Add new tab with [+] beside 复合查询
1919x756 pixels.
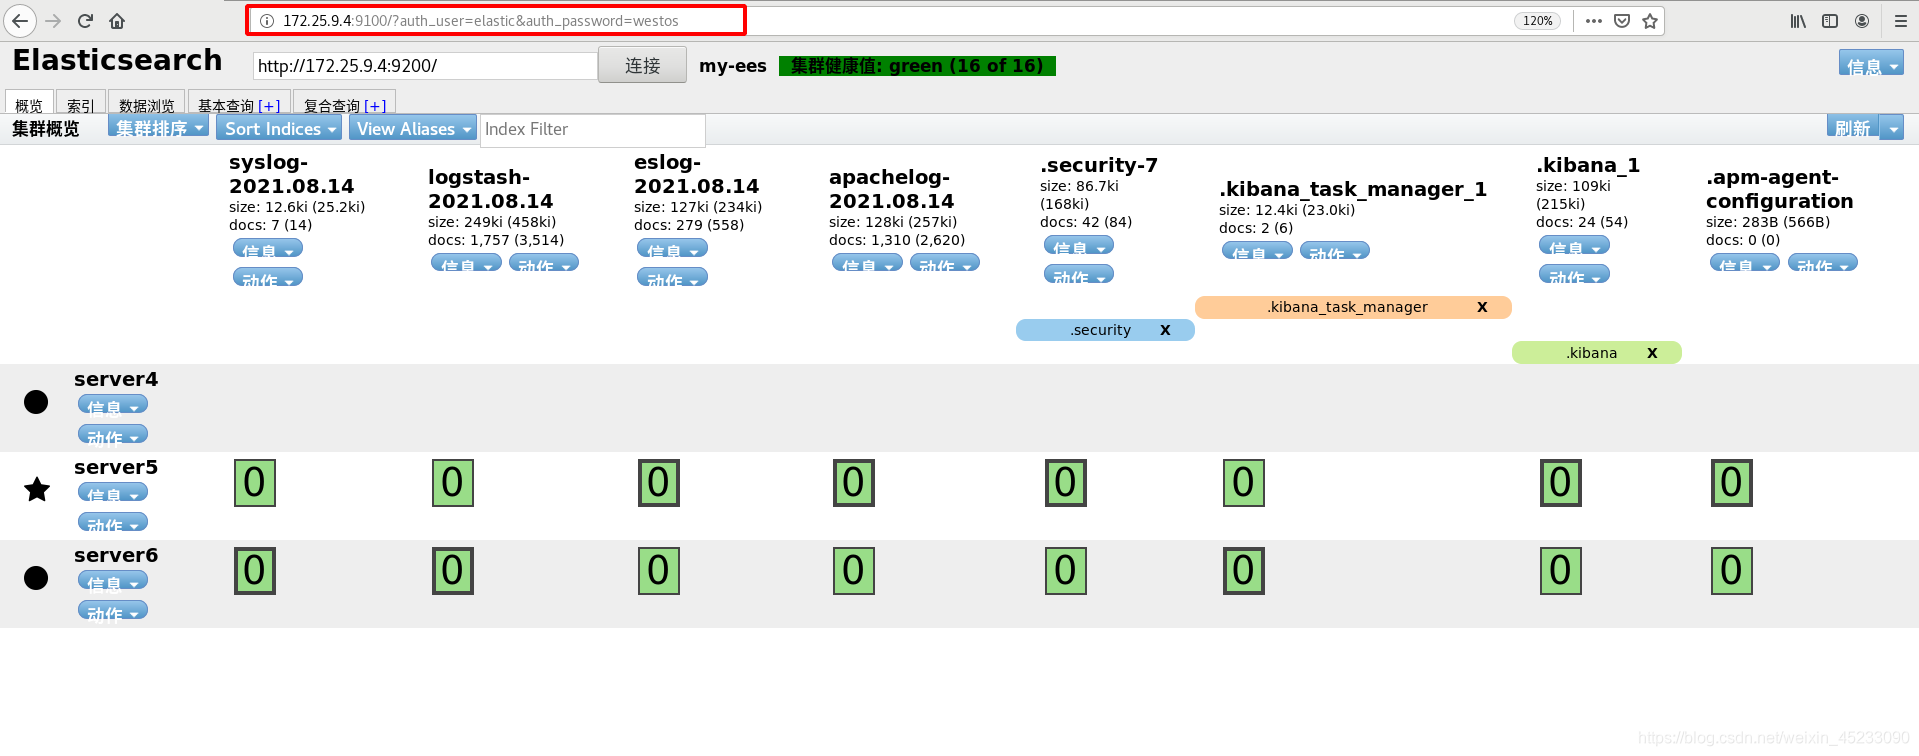[x=375, y=105]
